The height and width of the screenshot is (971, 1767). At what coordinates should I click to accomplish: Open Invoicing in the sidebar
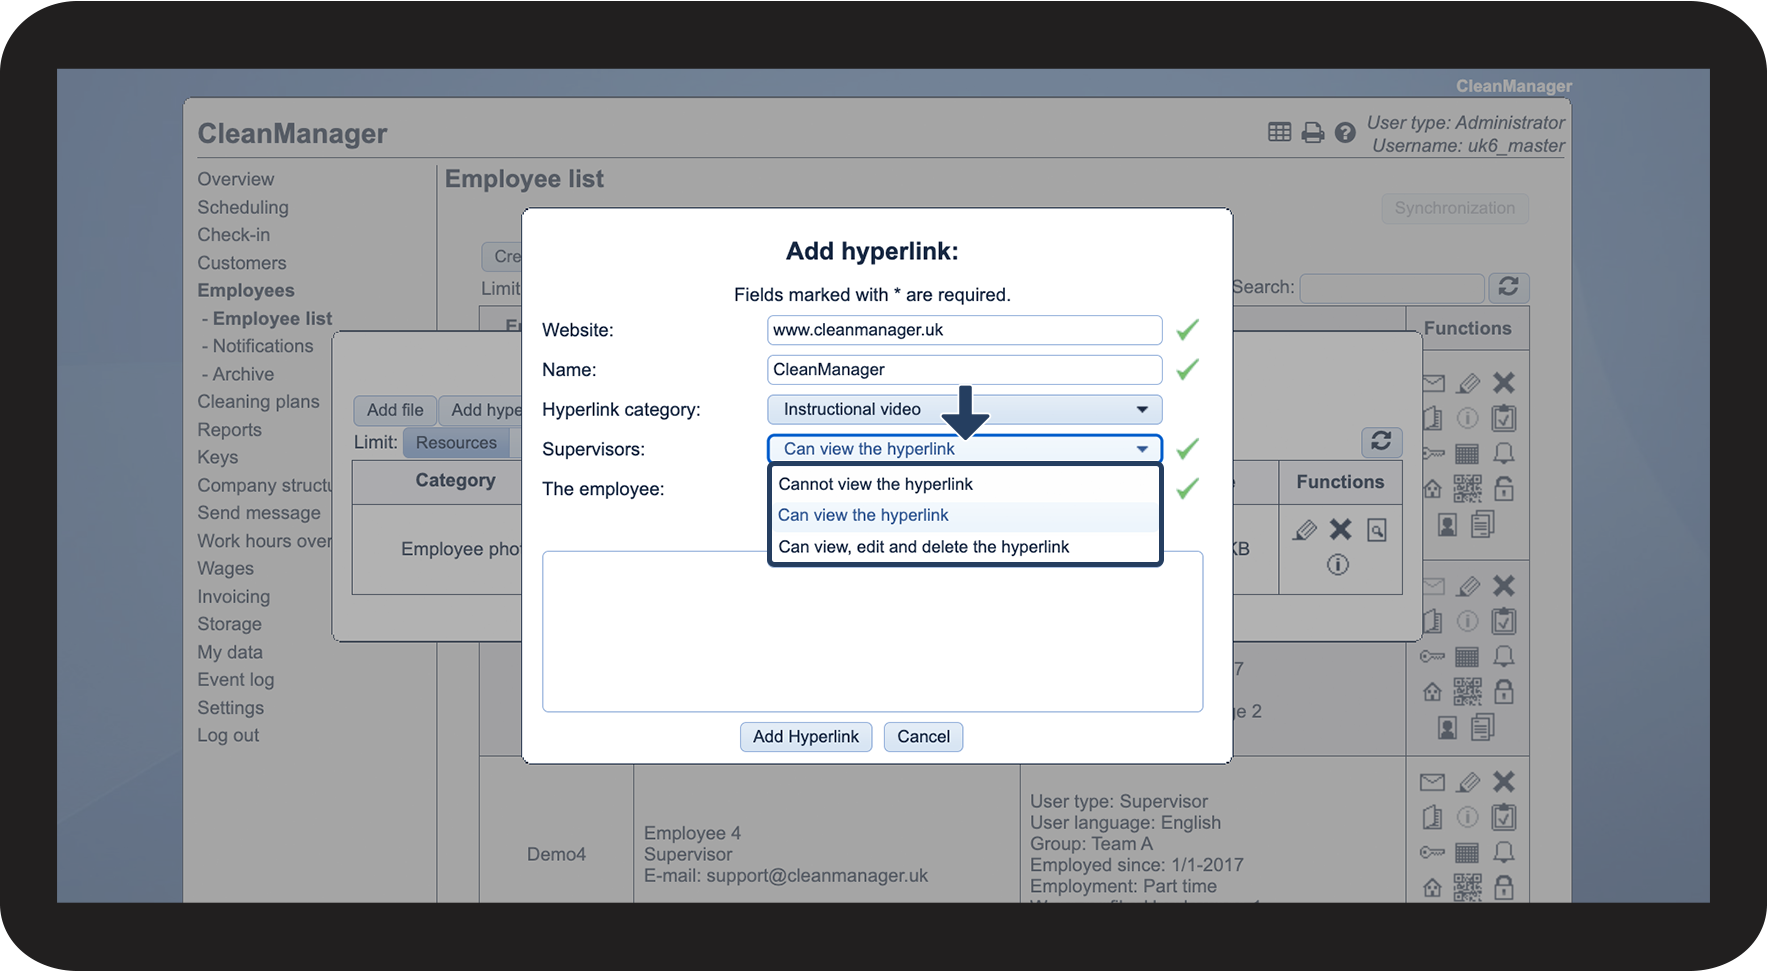tap(233, 597)
